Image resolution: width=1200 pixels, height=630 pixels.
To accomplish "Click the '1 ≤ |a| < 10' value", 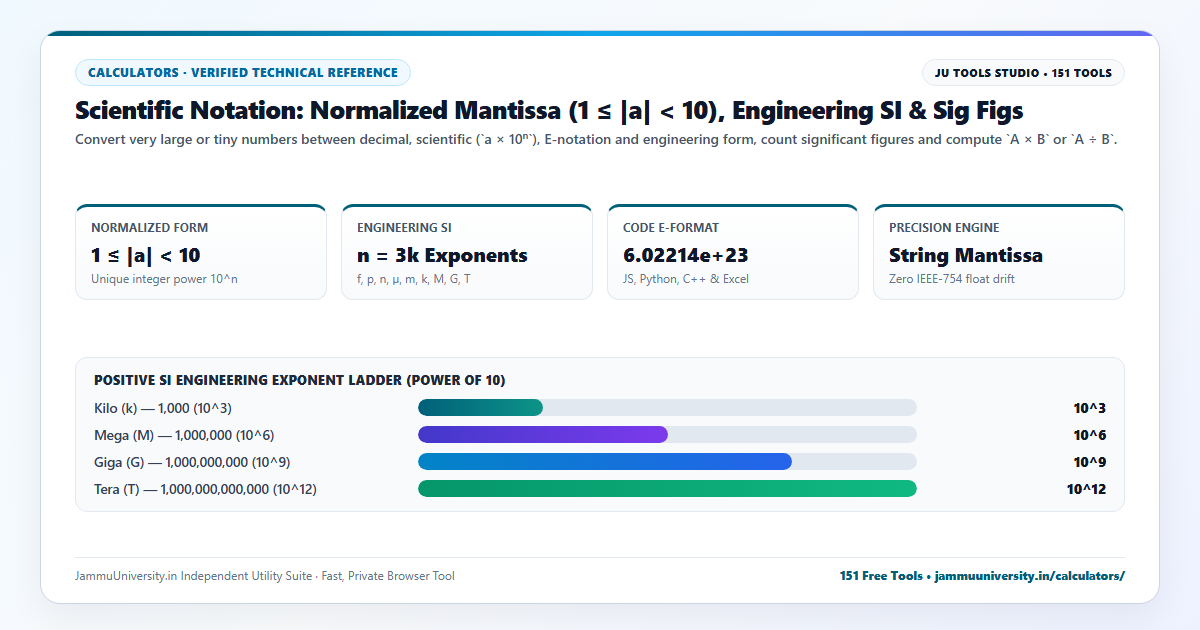I will pyautogui.click(x=146, y=256).
